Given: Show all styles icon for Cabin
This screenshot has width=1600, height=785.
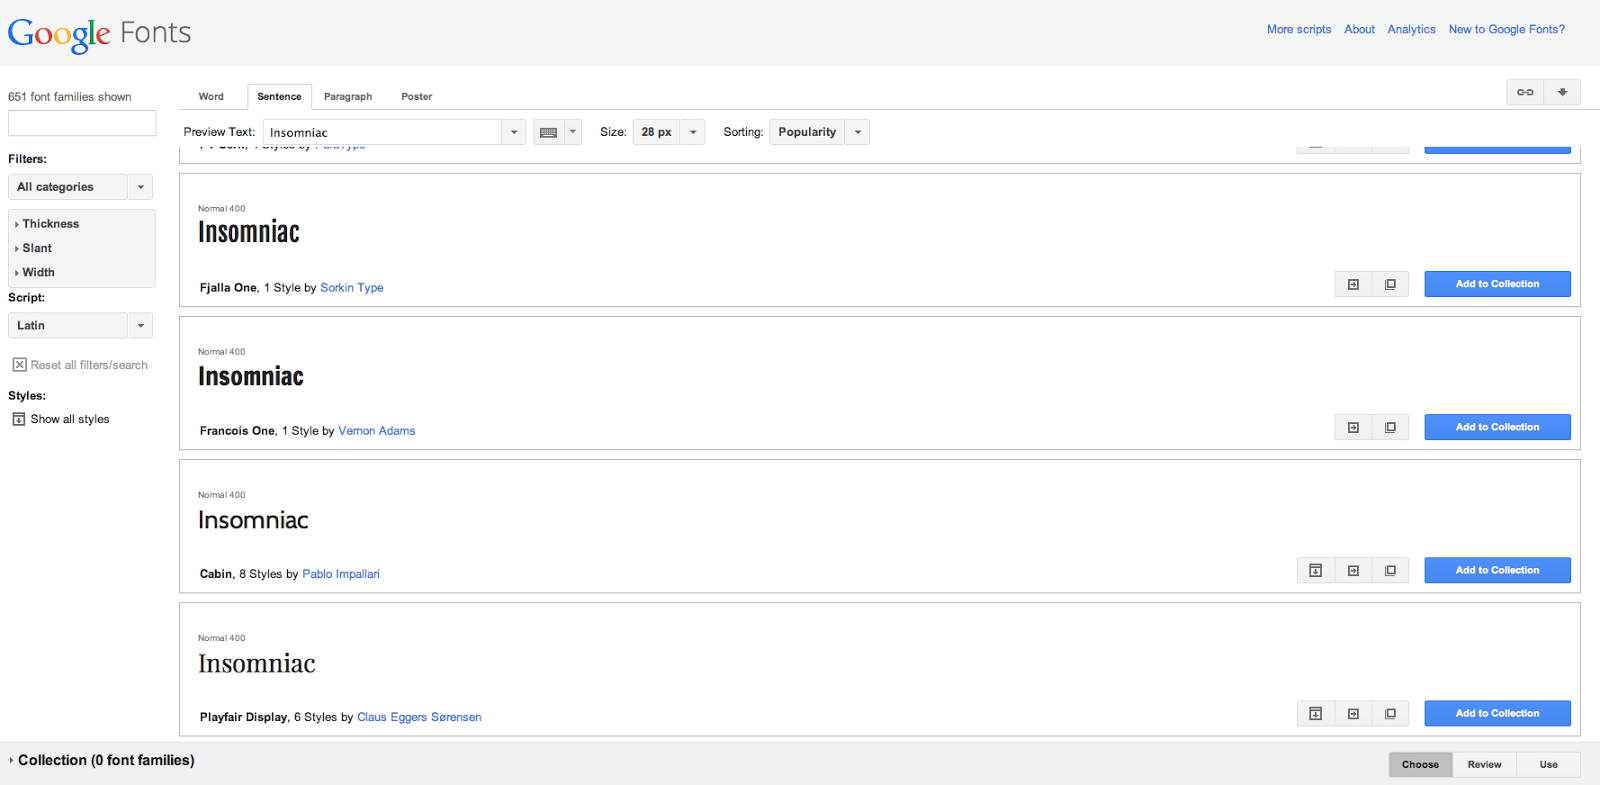Looking at the screenshot, I should tap(1315, 571).
